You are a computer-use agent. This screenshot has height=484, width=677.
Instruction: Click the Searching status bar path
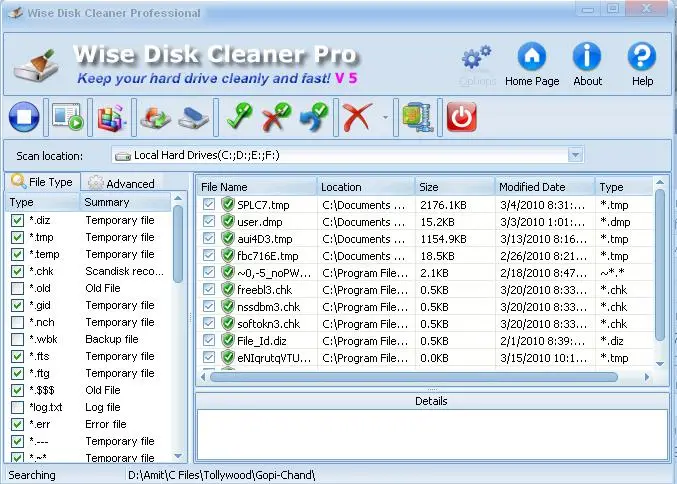(x=221, y=475)
